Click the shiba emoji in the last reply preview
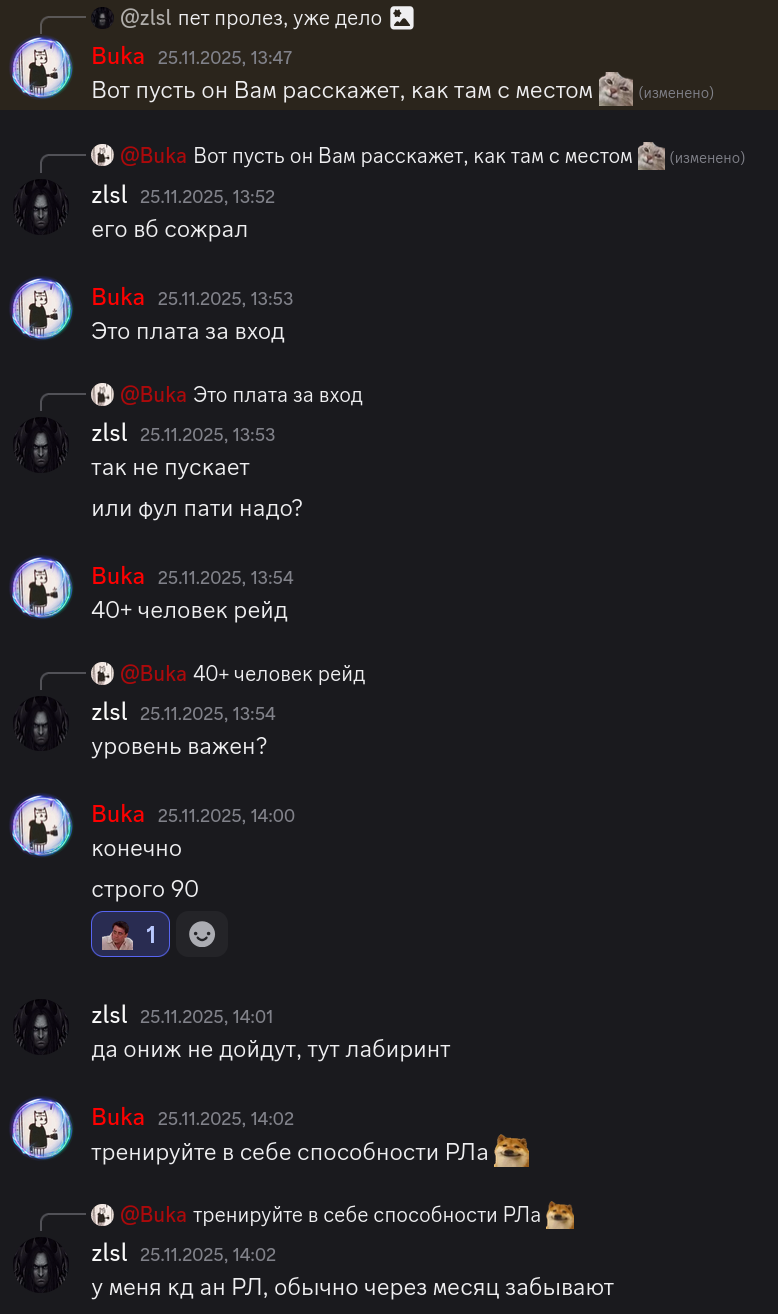The image size is (778, 1314). tap(560, 1215)
